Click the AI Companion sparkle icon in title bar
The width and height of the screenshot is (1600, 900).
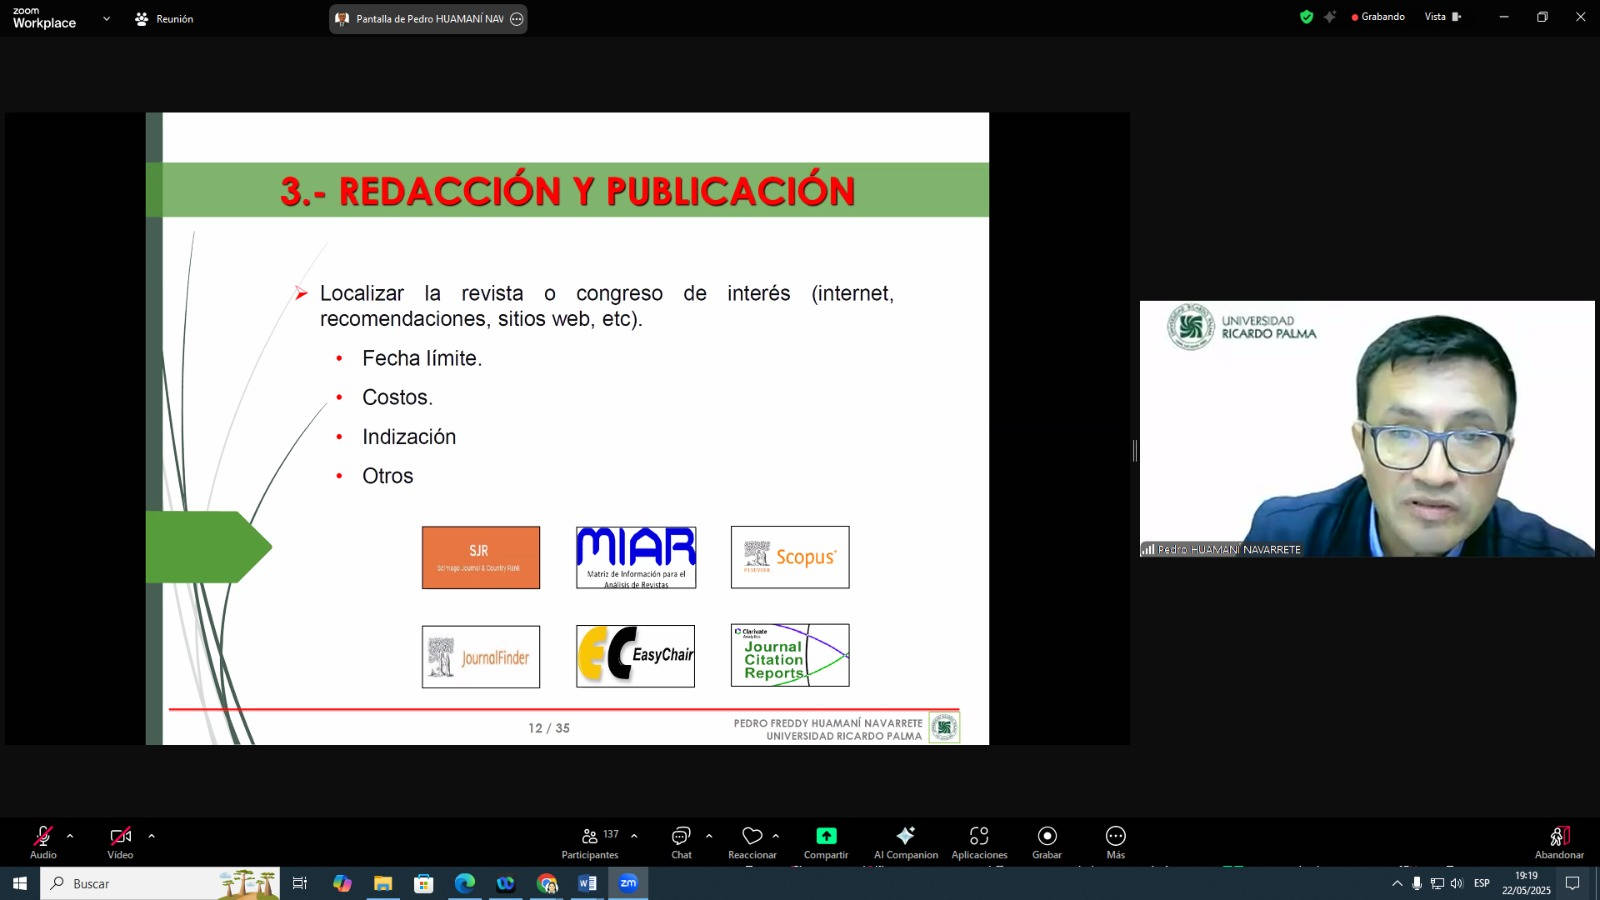(1330, 17)
